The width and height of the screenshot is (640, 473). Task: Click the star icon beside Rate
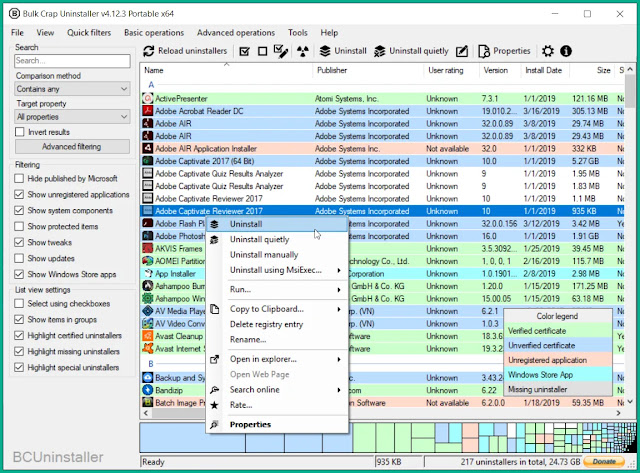214,405
